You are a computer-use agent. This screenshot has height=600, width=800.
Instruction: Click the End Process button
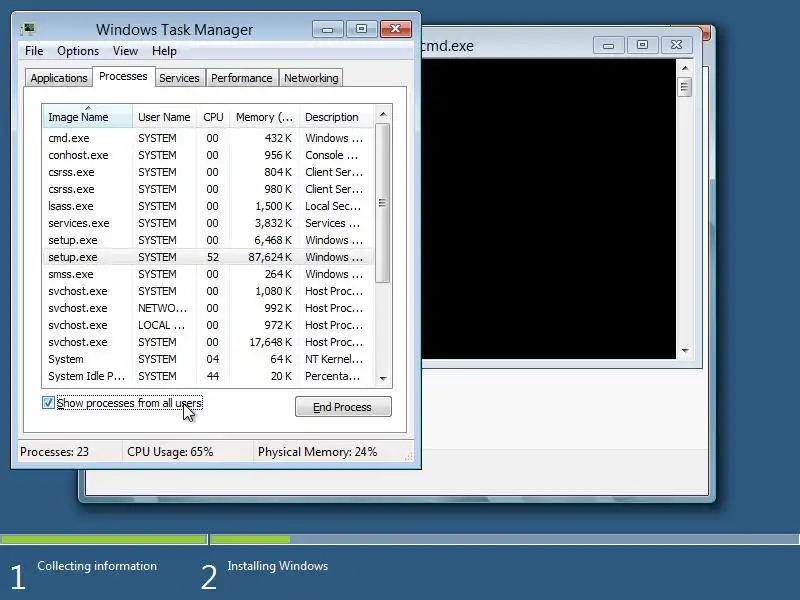[343, 407]
